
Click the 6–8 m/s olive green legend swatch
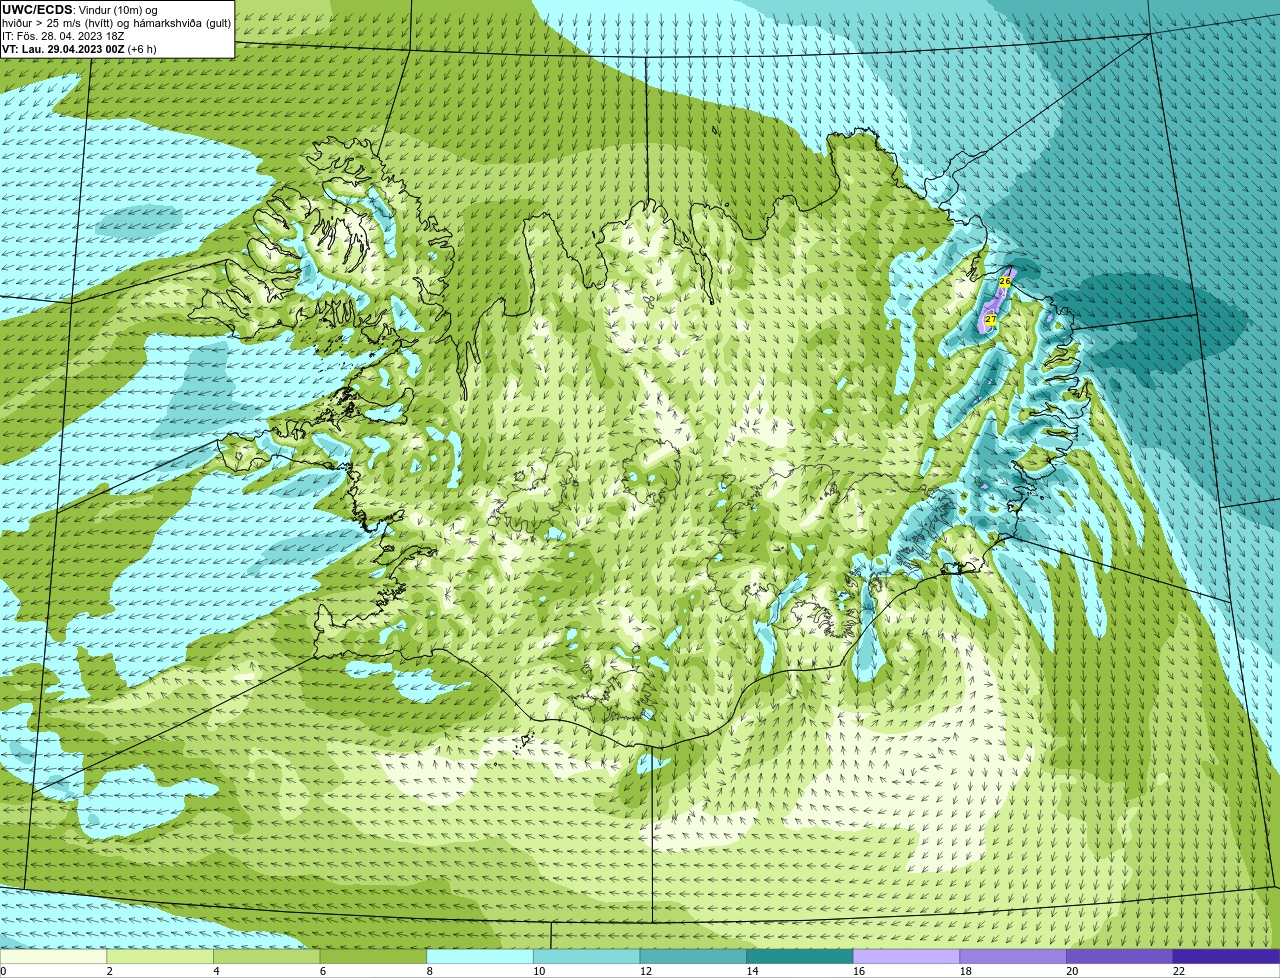point(373,956)
